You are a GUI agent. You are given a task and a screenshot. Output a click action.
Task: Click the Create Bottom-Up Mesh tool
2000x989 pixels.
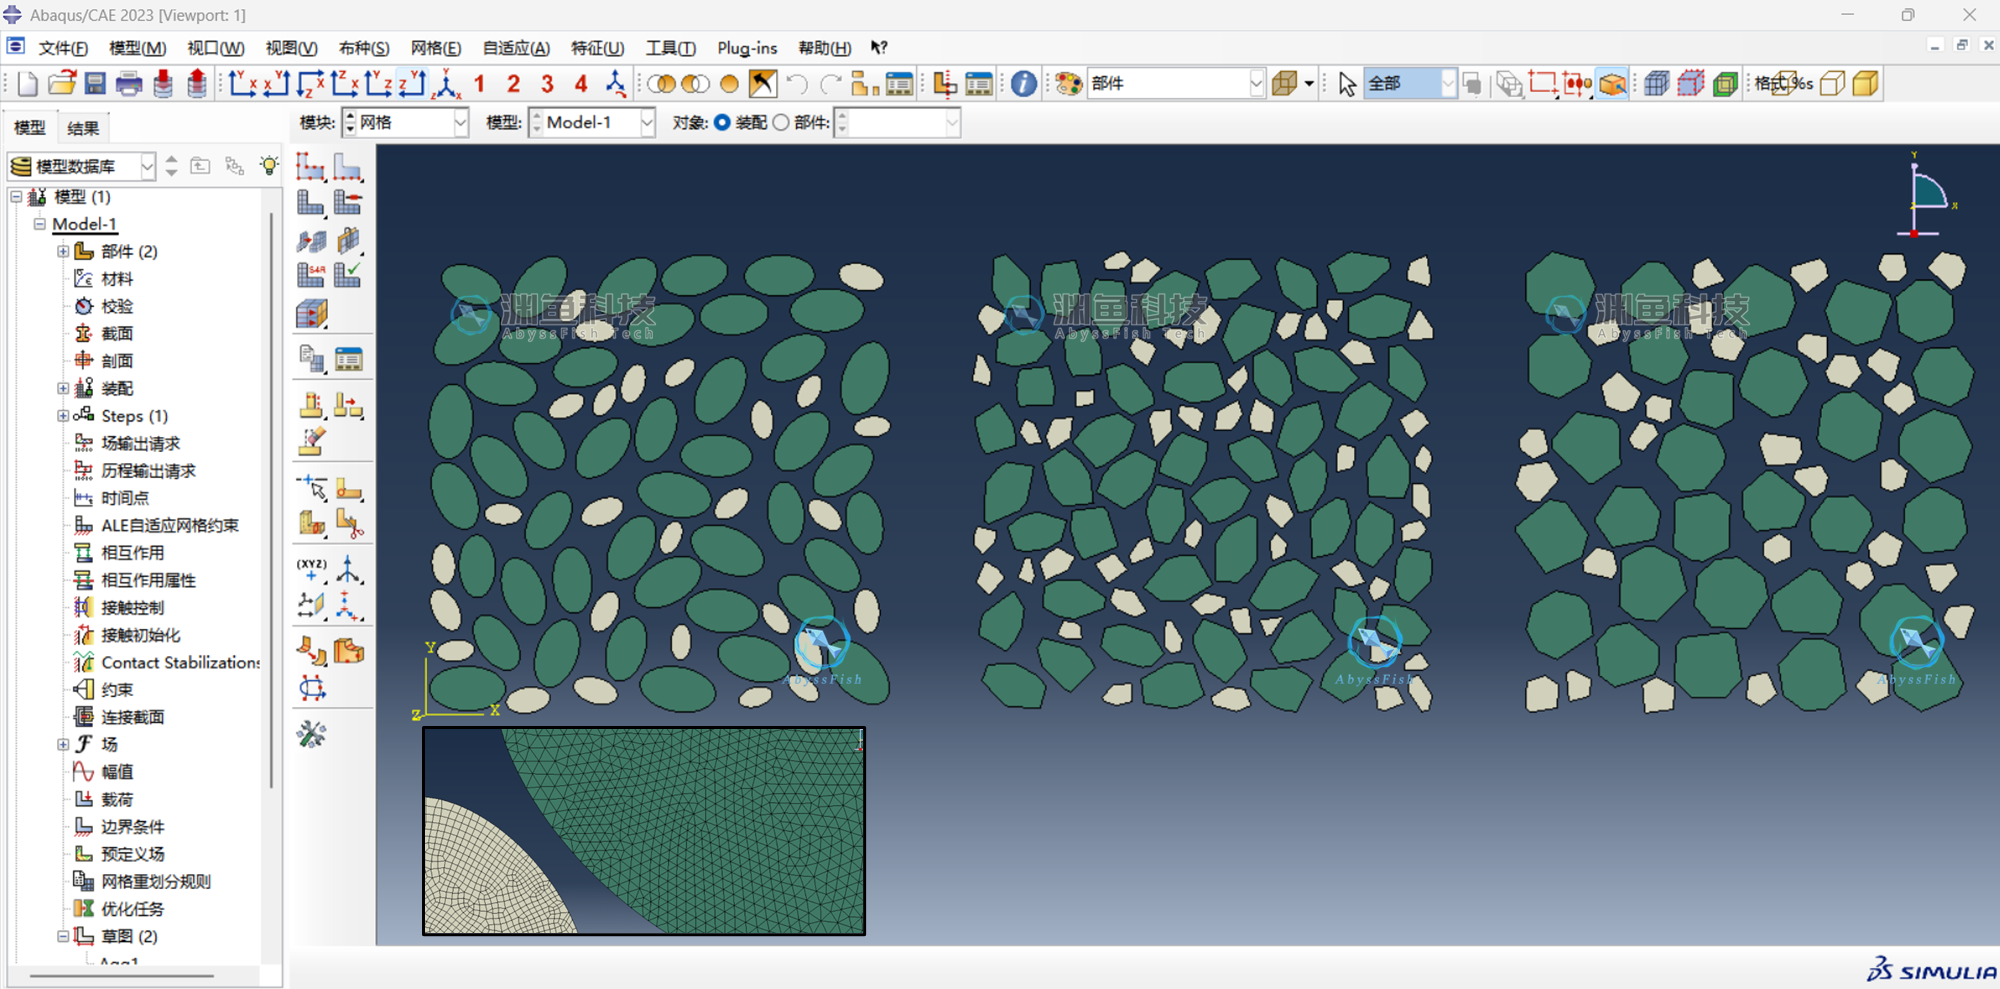(311, 314)
